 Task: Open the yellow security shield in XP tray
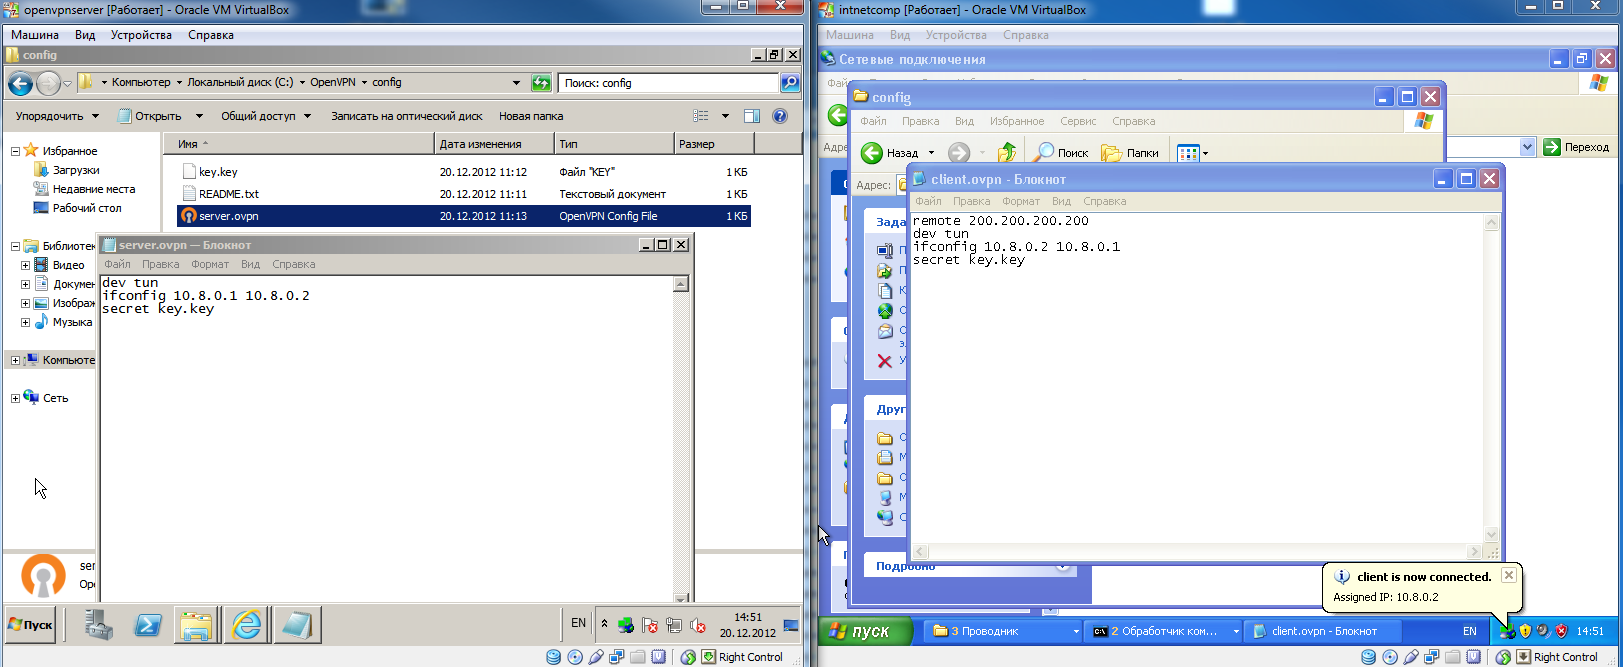1525,631
